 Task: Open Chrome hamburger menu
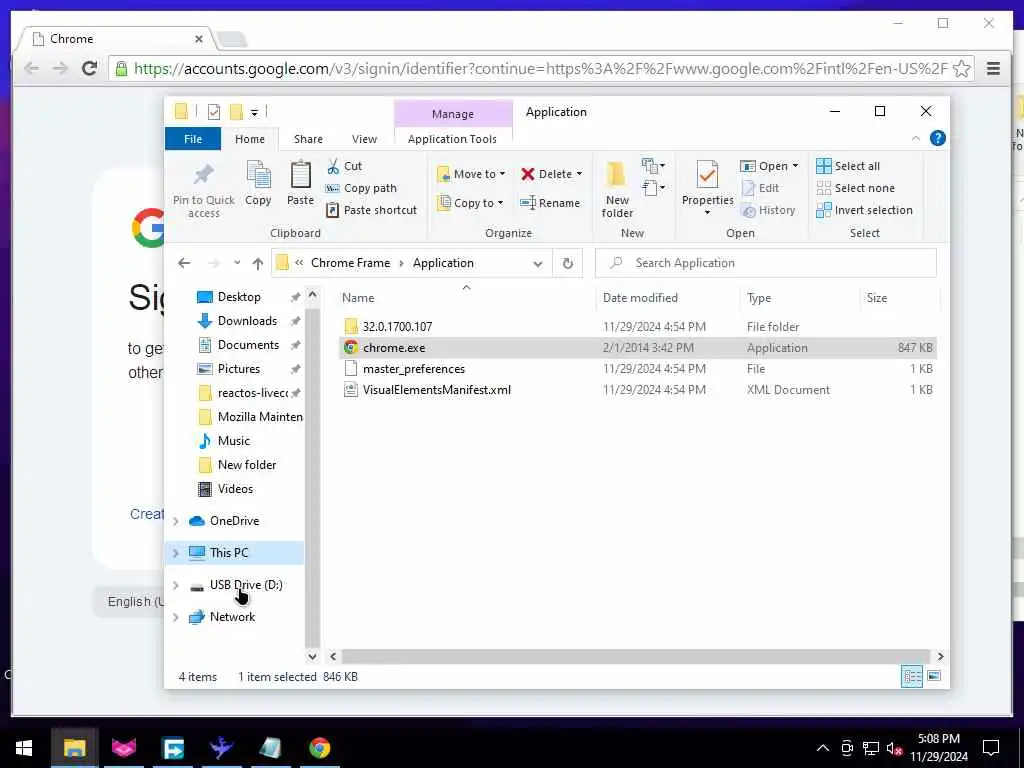click(x=993, y=68)
